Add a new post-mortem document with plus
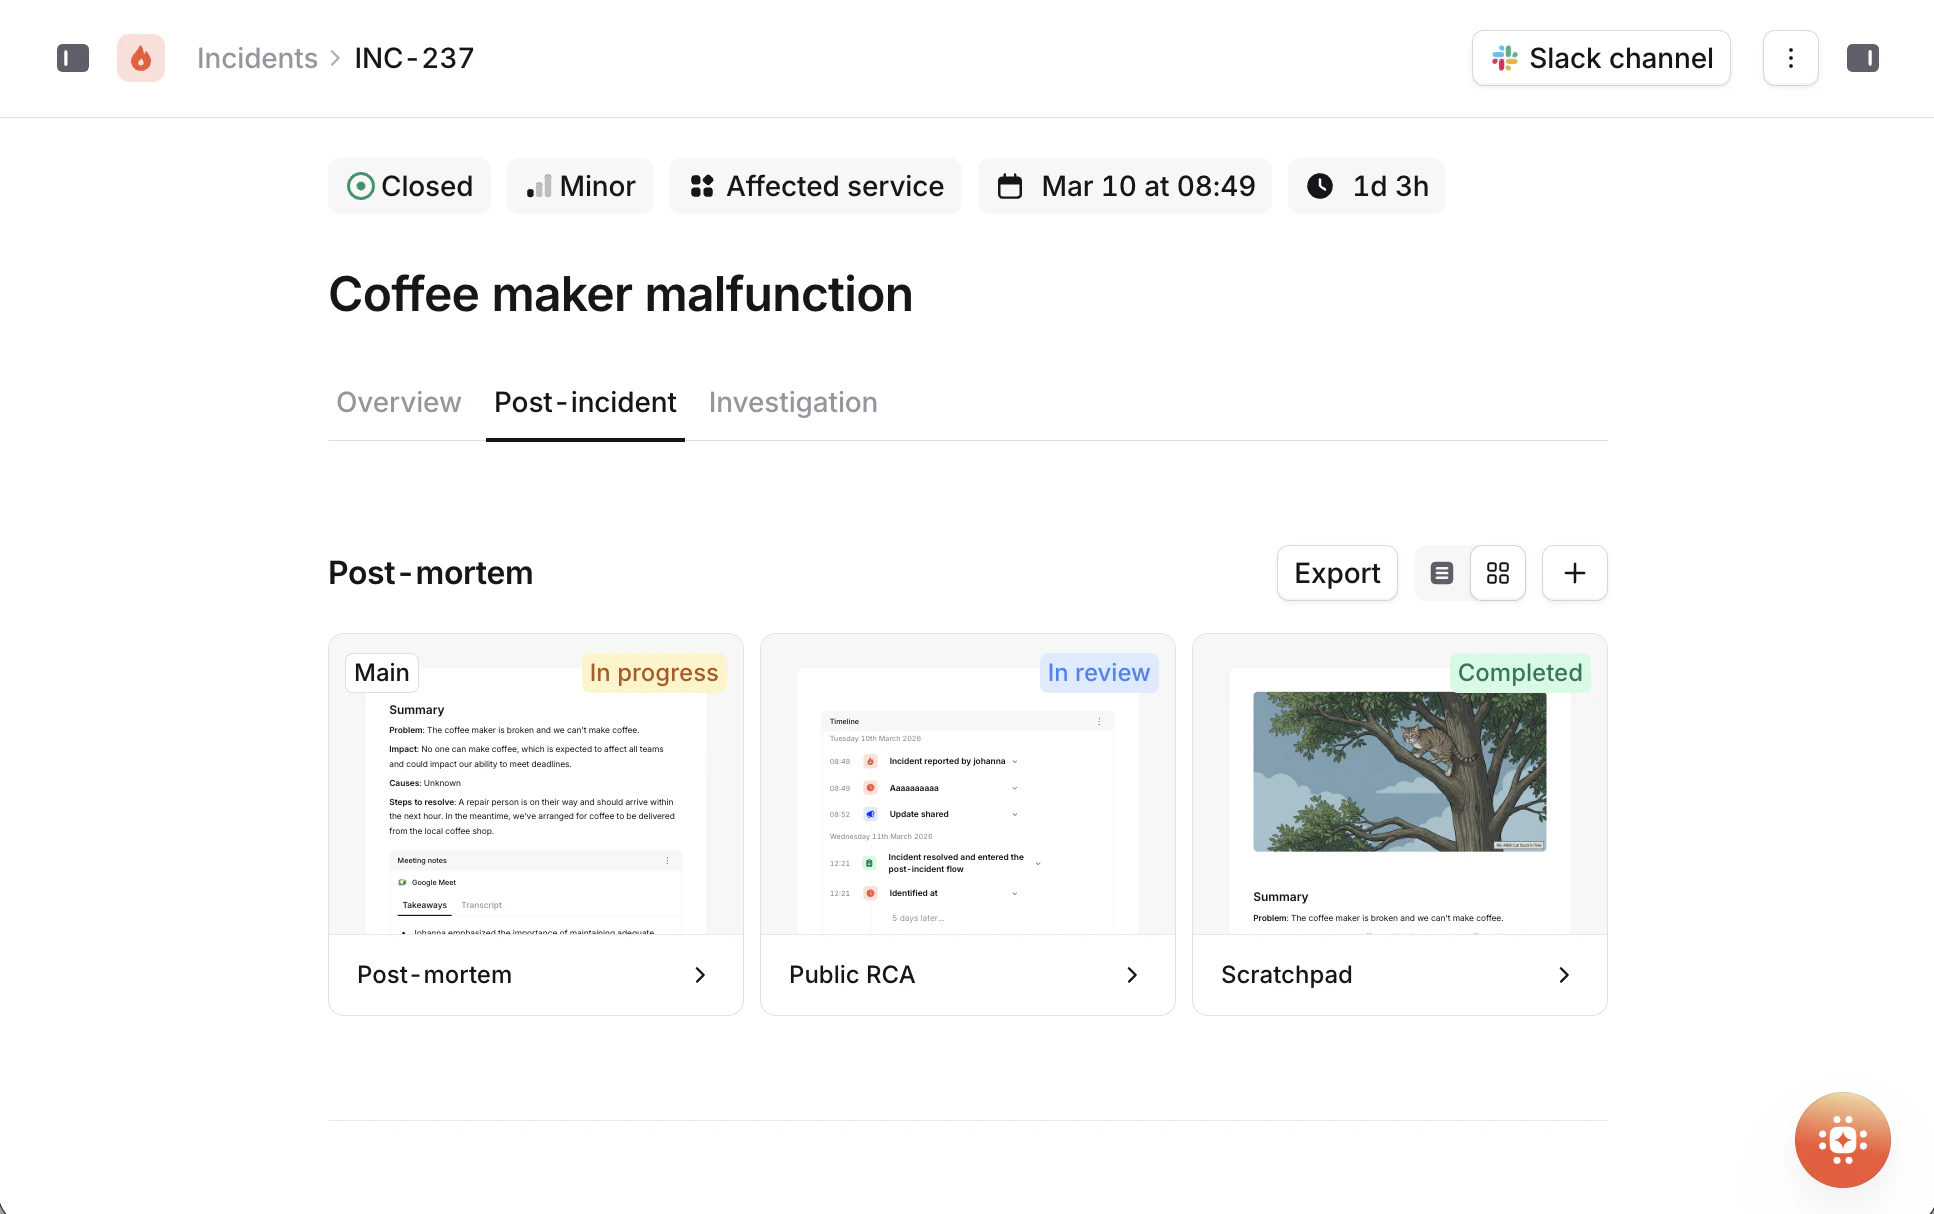The height and width of the screenshot is (1214, 1934). tap(1575, 573)
